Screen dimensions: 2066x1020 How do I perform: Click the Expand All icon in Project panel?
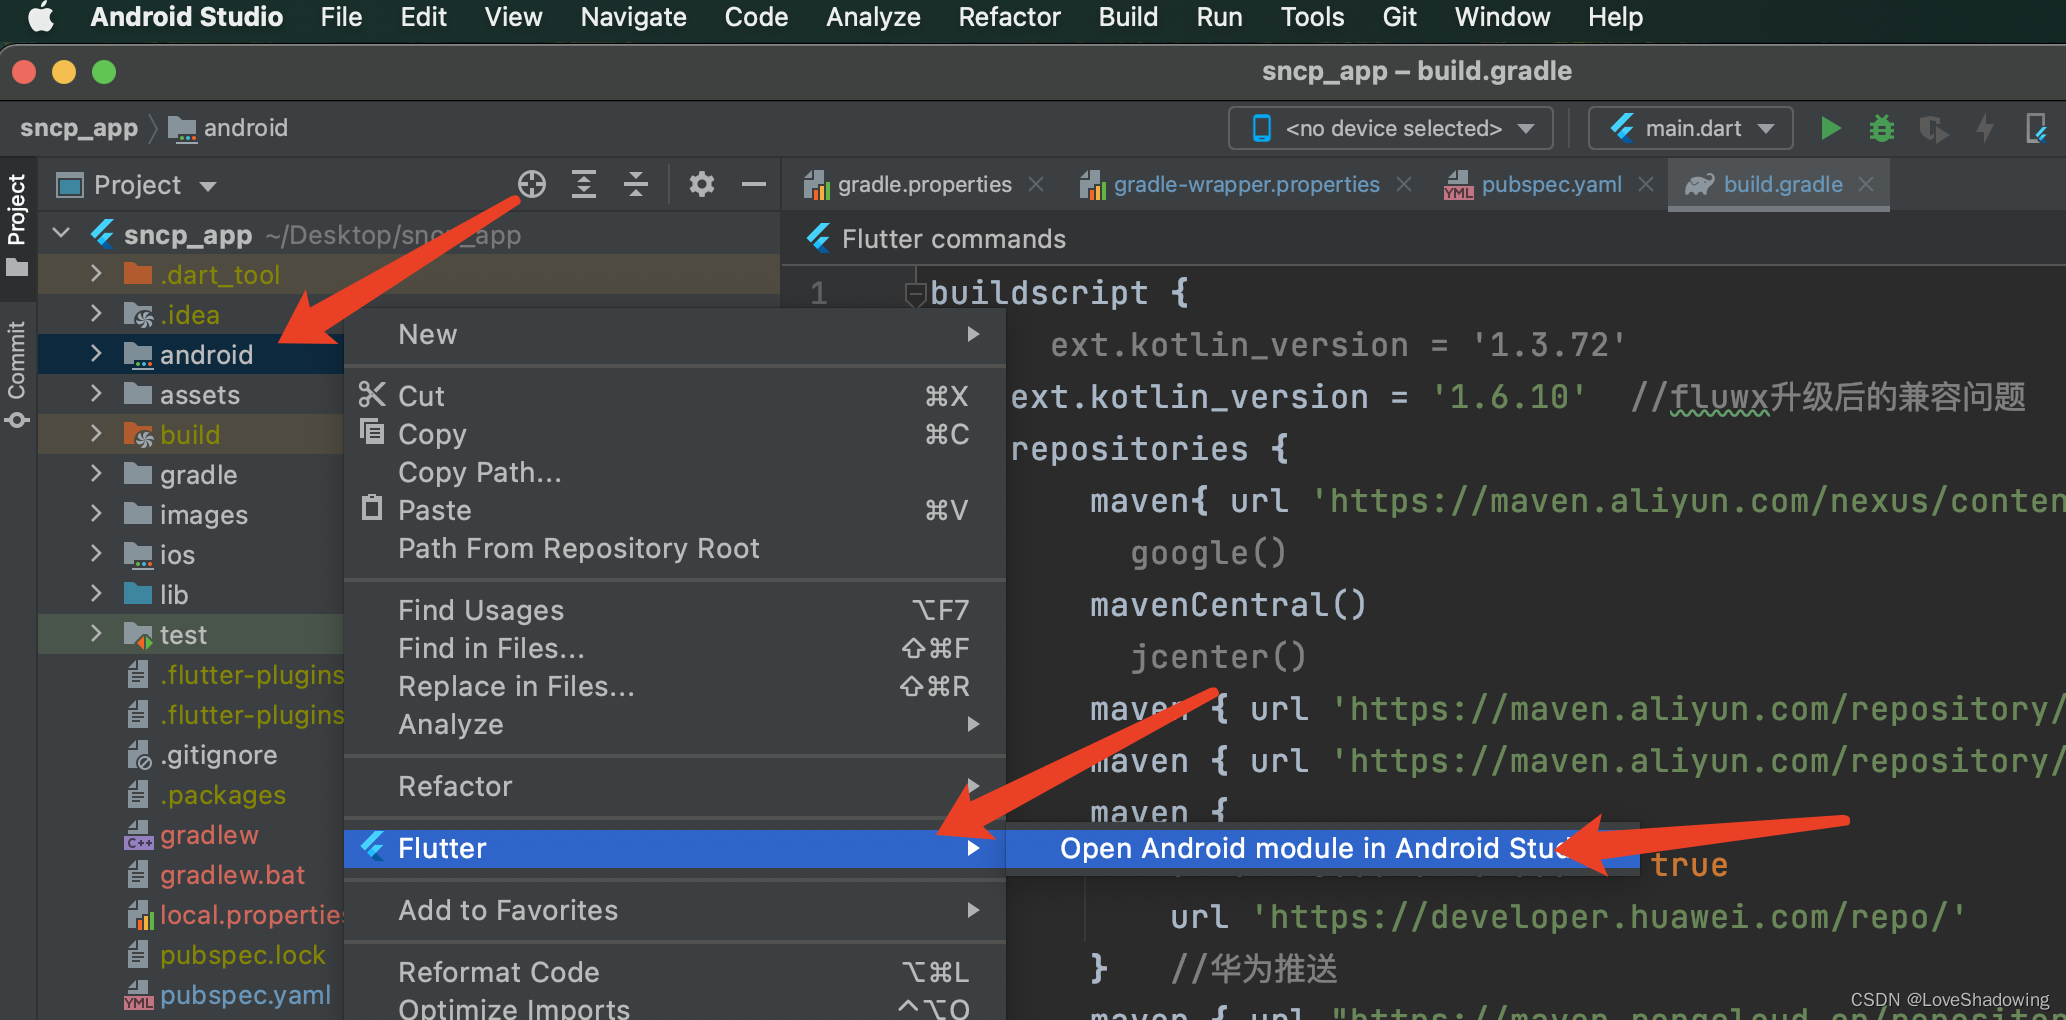[584, 184]
